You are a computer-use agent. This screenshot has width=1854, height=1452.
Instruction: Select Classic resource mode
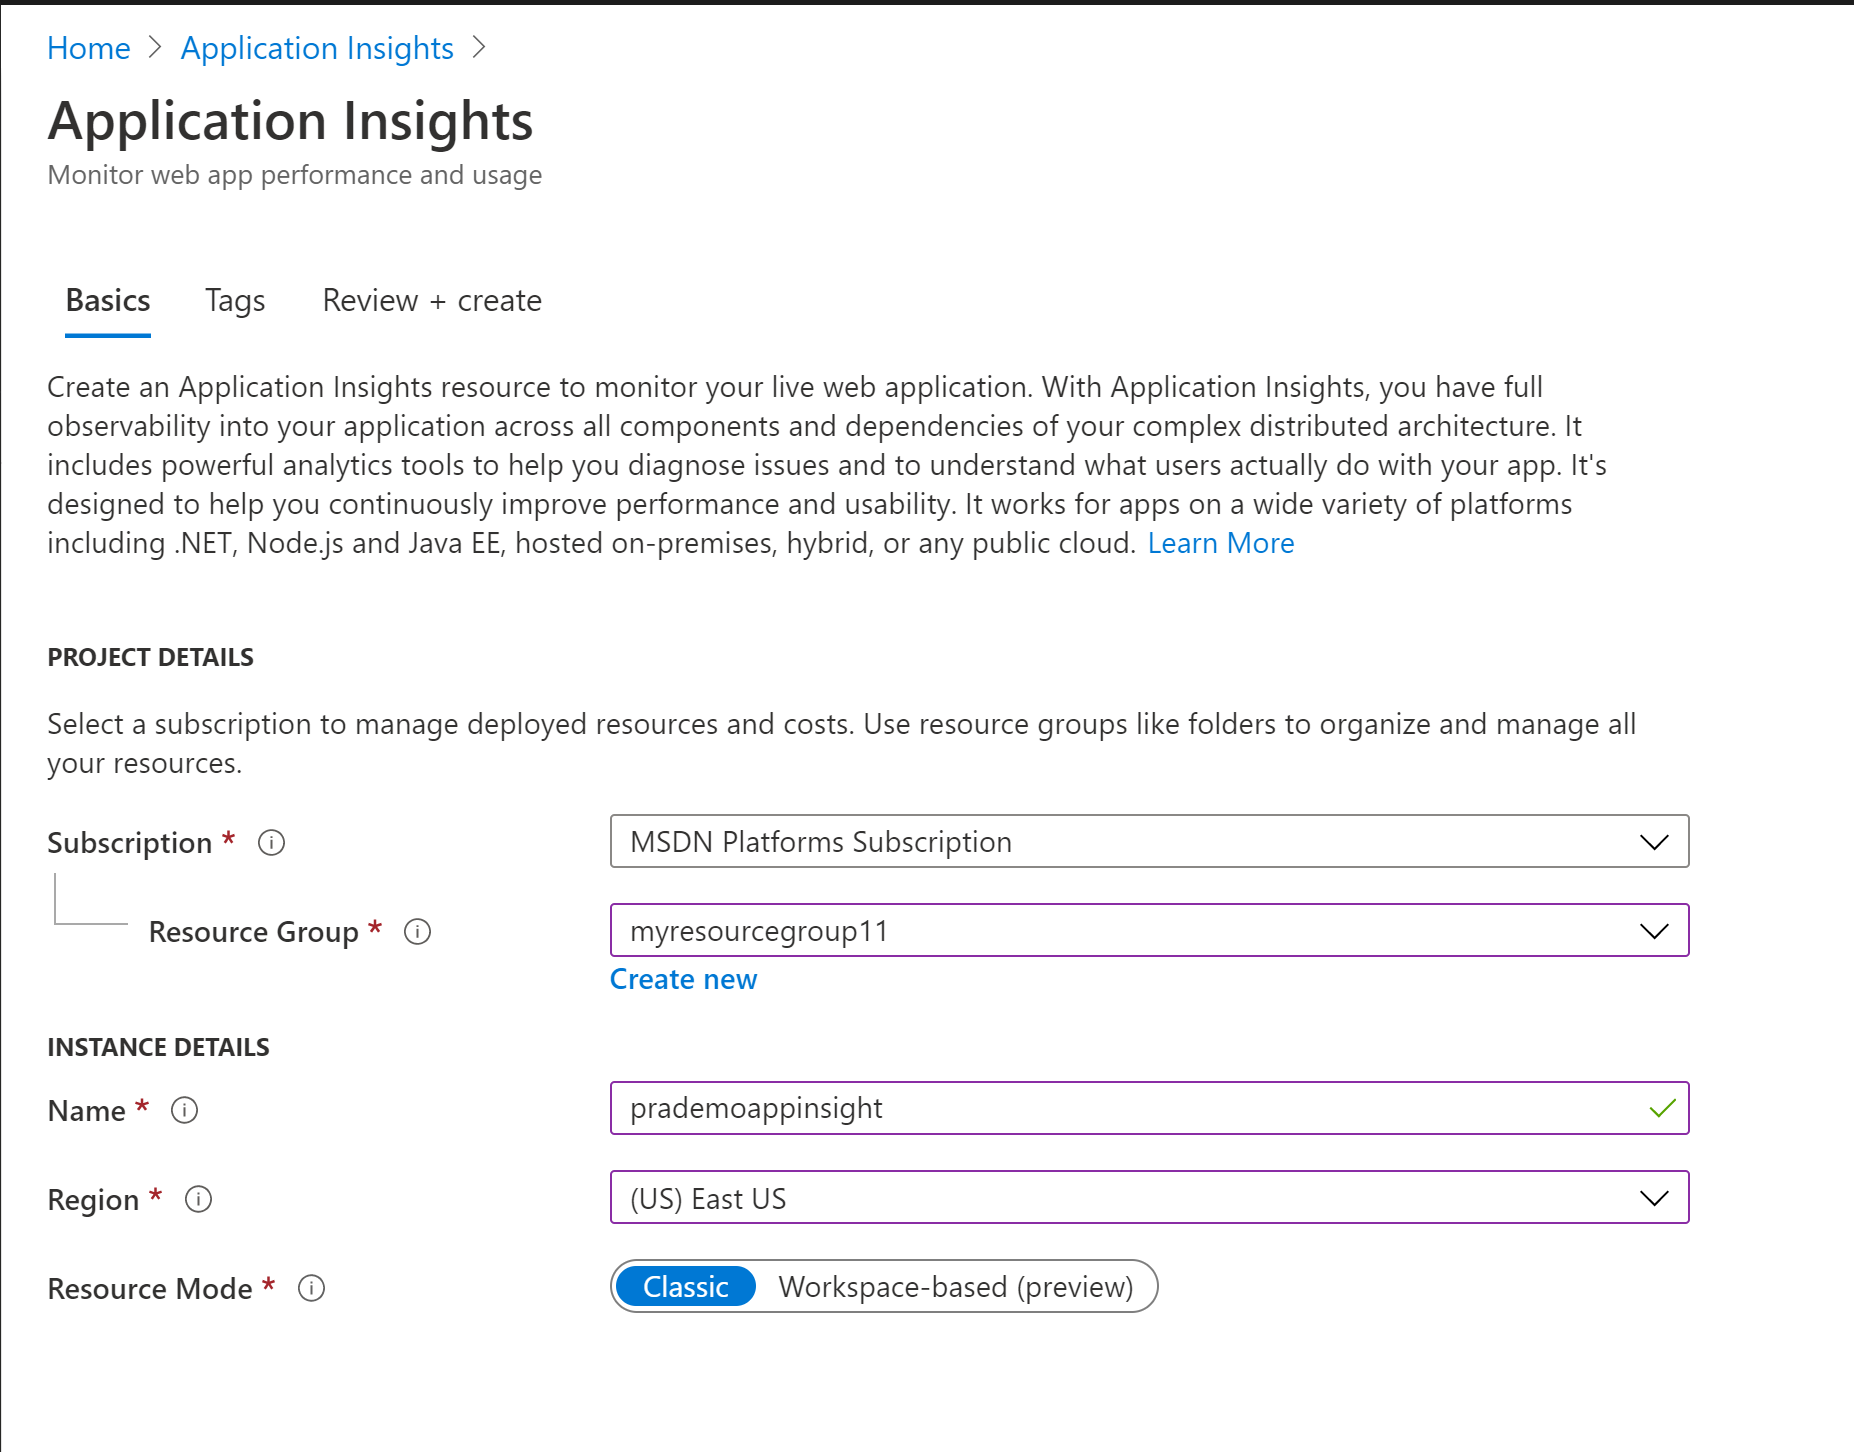coord(686,1286)
